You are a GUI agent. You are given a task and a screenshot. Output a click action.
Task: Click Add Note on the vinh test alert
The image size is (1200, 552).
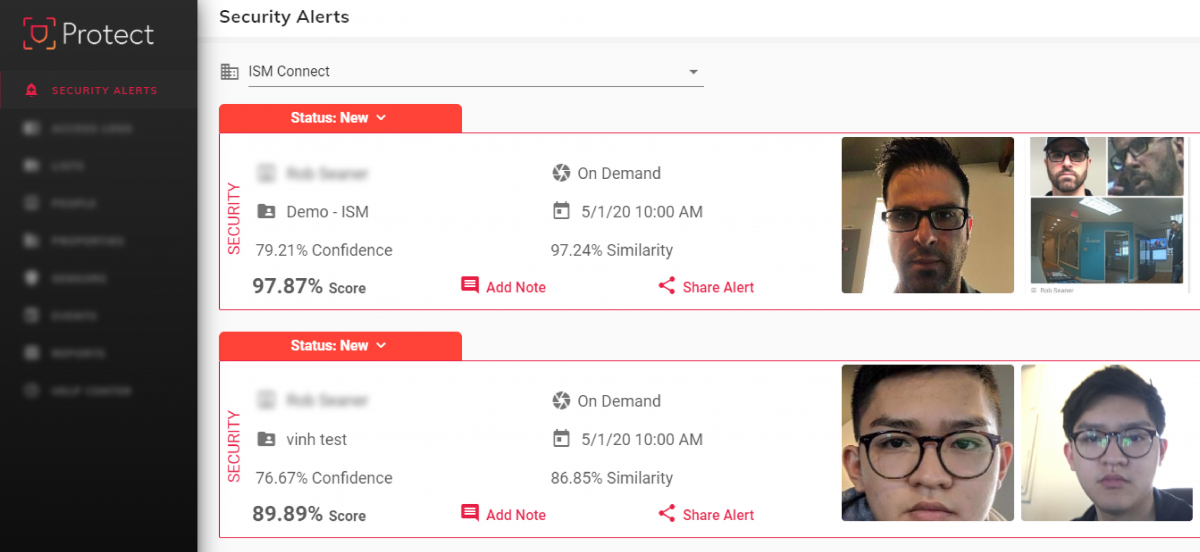(515, 515)
